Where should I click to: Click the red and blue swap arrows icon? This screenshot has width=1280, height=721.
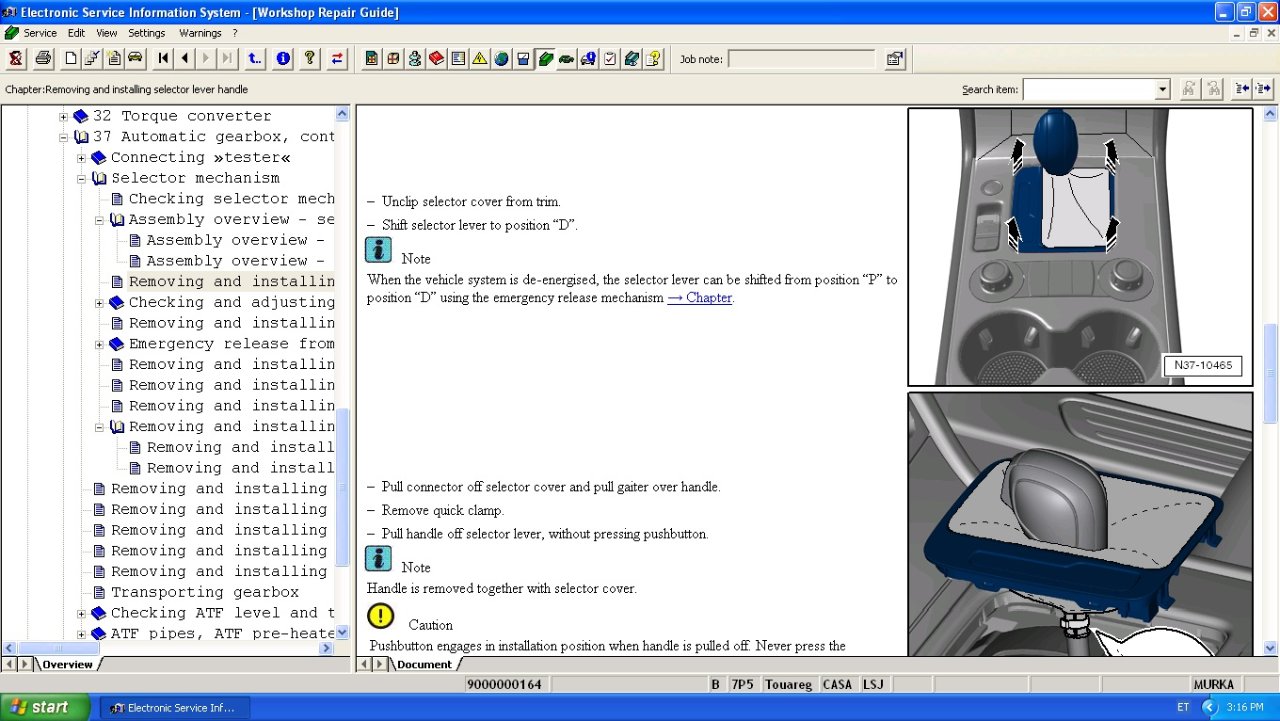(337, 59)
